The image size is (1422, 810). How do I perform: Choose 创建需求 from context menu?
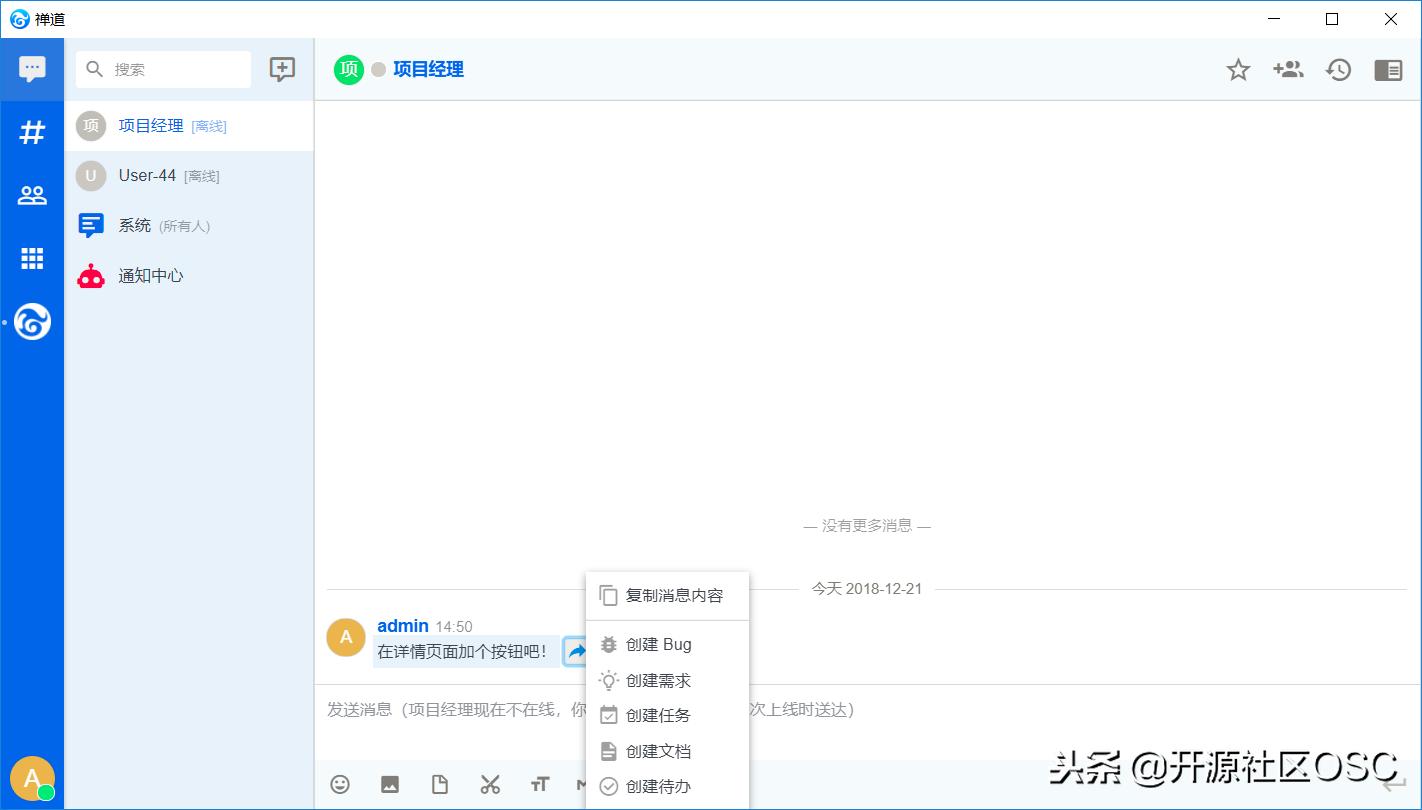(x=667, y=681)
